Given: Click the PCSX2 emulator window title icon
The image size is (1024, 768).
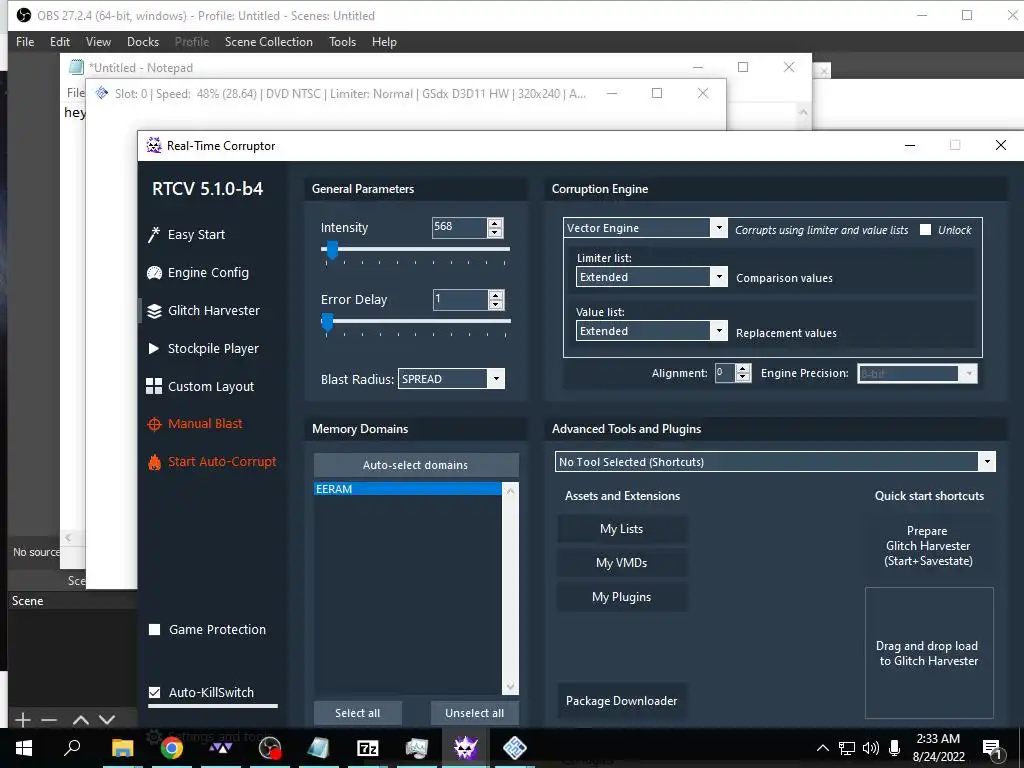Looking at the screenshot, I should (x=102, y=93).
